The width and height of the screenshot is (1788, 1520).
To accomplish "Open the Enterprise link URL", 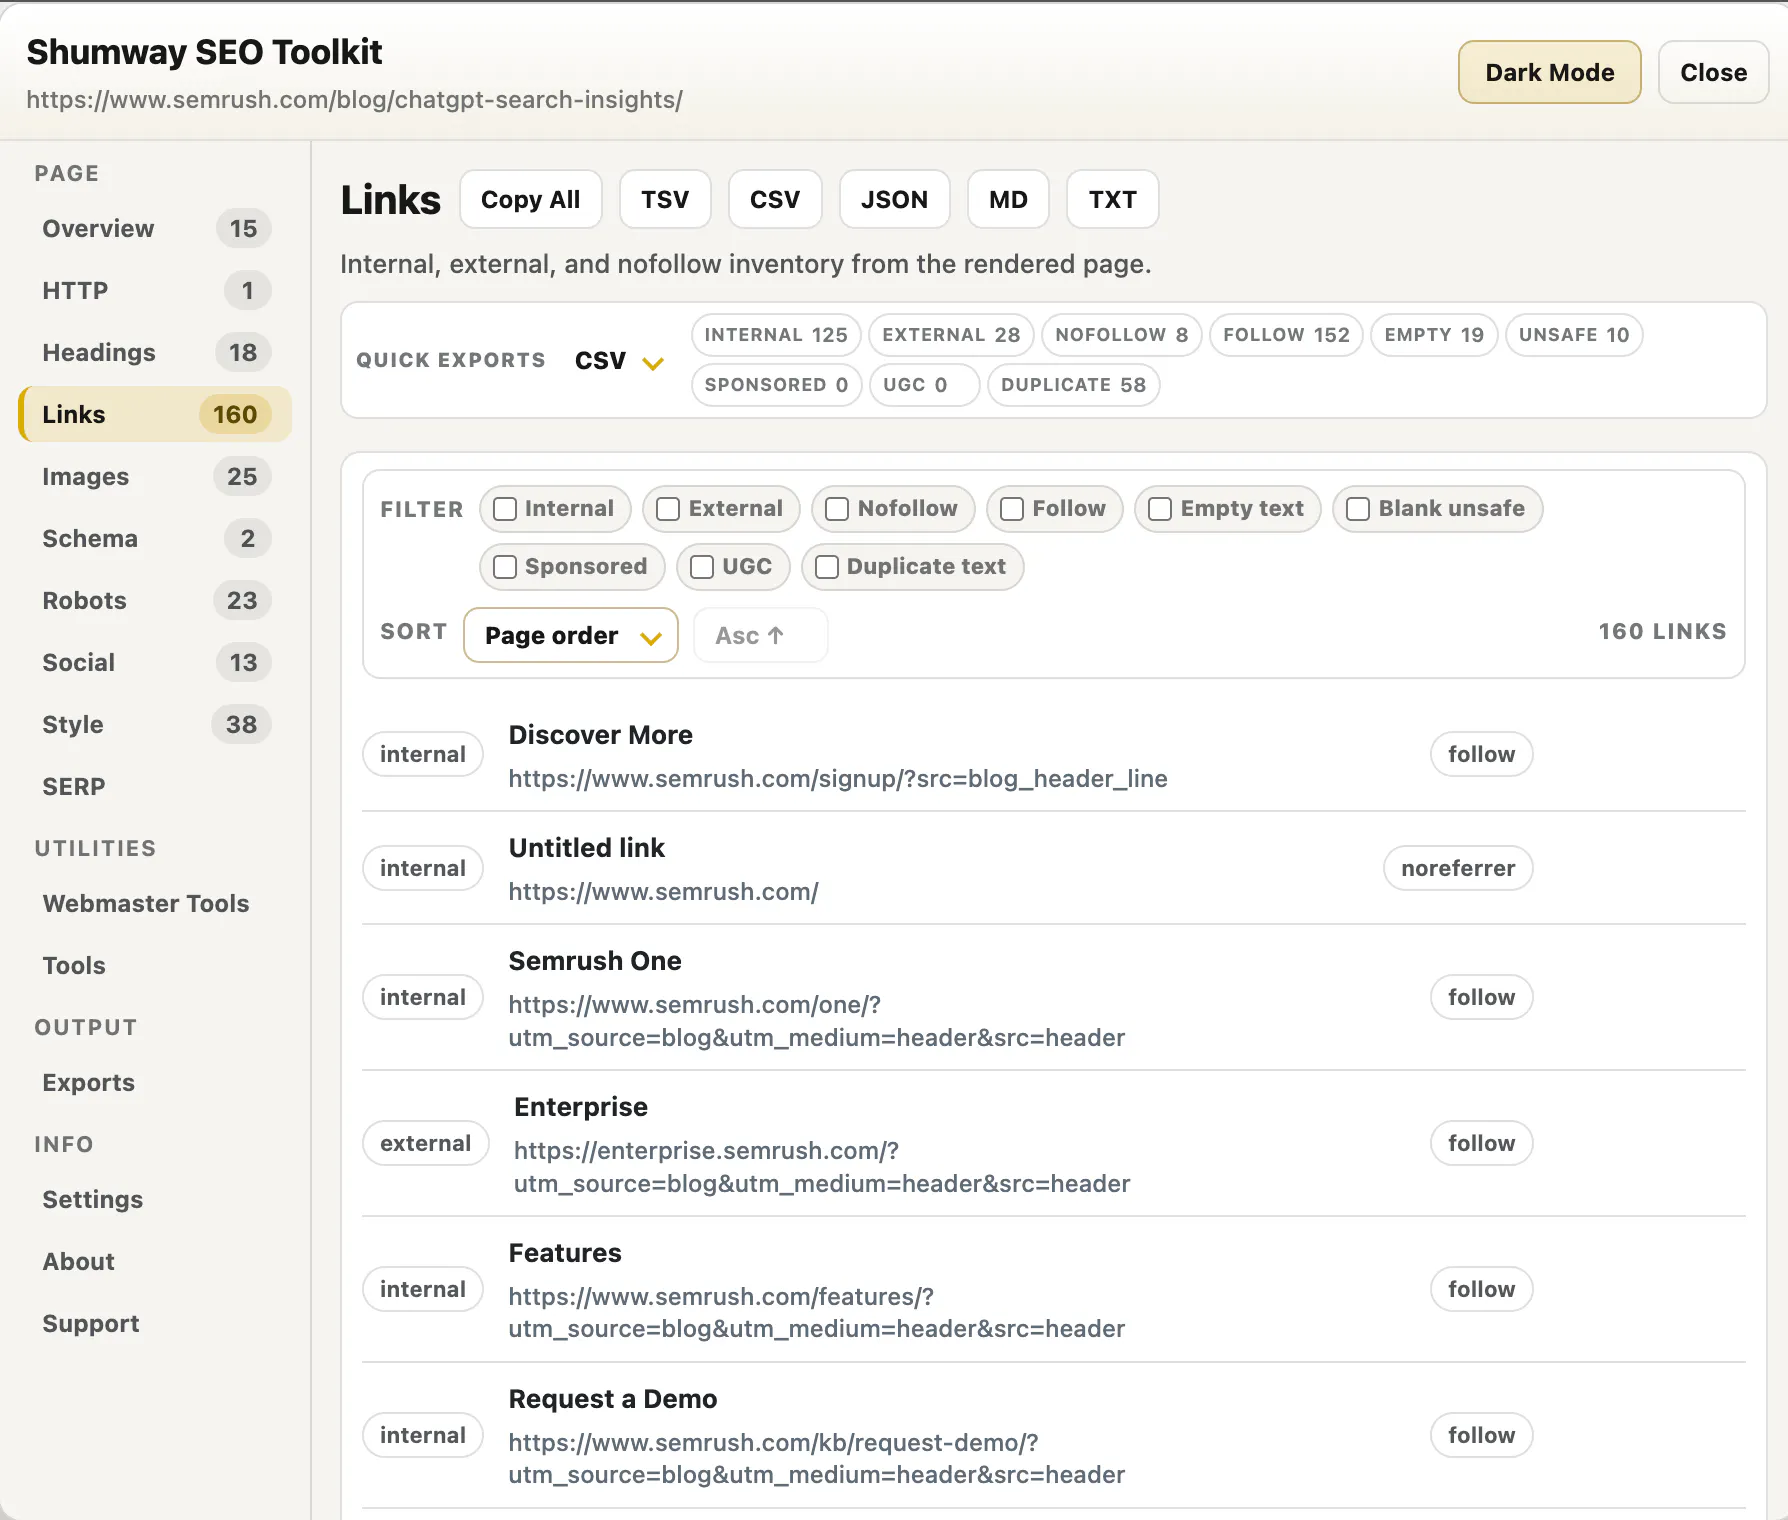I will pyautogui.click(x=822, y=1167).
